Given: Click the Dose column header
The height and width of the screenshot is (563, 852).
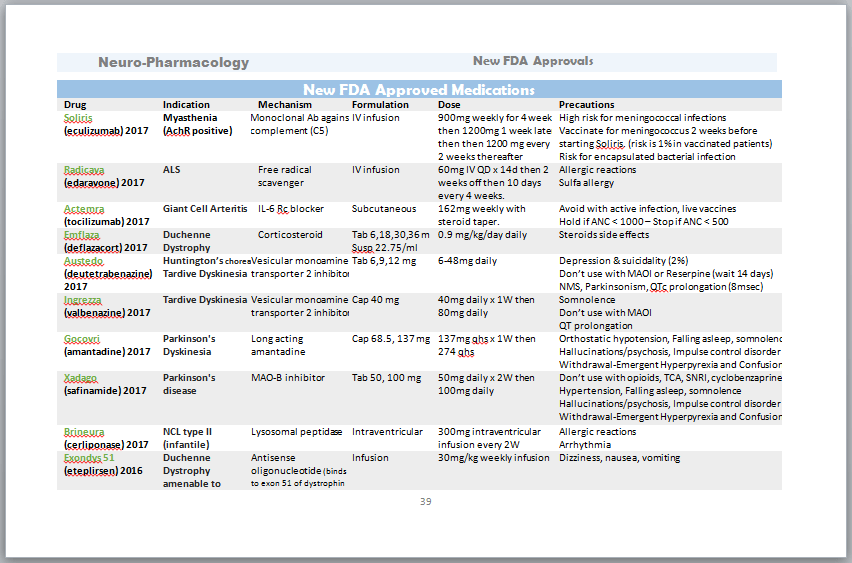Looking at the screenshot, I should point(449,104).
